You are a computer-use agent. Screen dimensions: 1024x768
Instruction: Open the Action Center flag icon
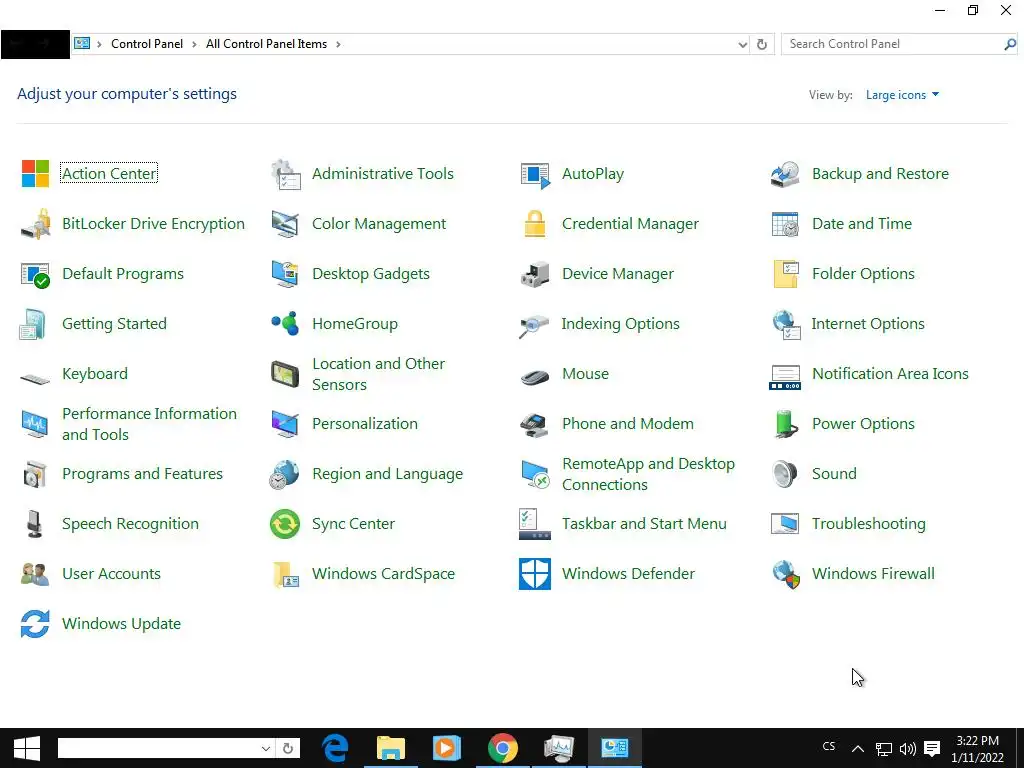(x=35, y=174)
